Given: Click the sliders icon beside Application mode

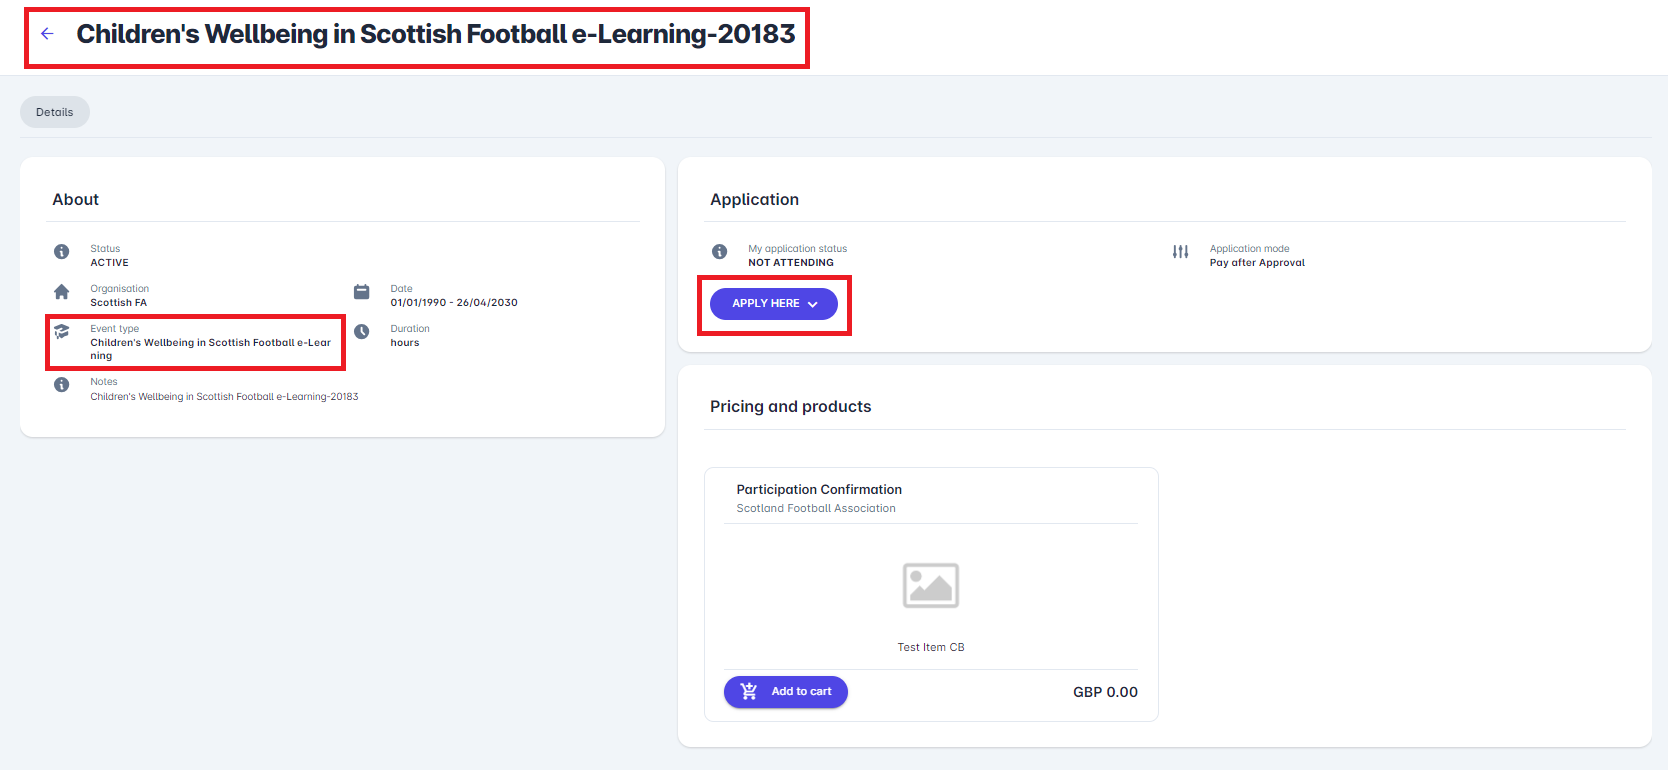Looking at the screenshot, I should point(1181,252).
